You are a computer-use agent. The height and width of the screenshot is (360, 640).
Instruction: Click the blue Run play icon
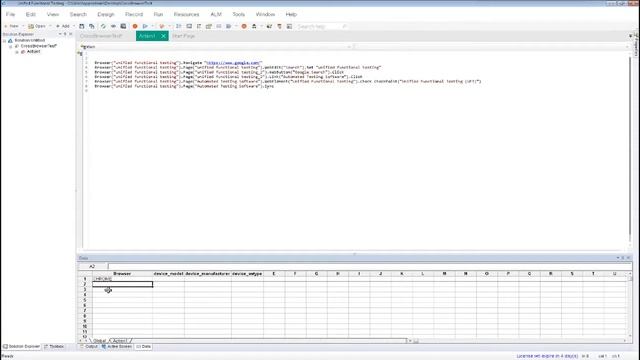click(145, 26)
